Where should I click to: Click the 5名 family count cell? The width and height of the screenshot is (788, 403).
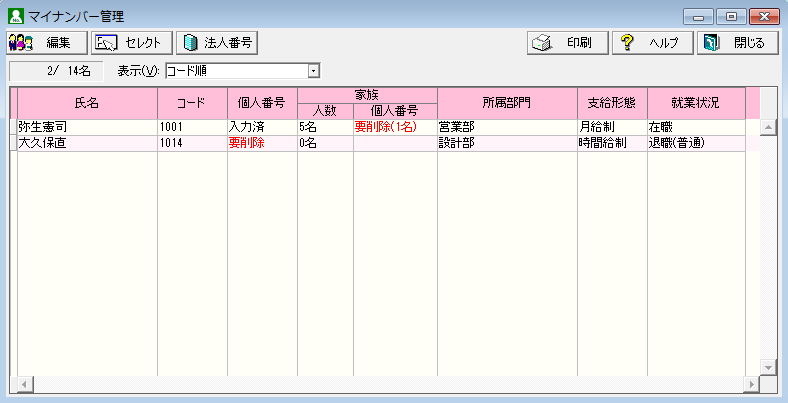(x=325, y=127)
